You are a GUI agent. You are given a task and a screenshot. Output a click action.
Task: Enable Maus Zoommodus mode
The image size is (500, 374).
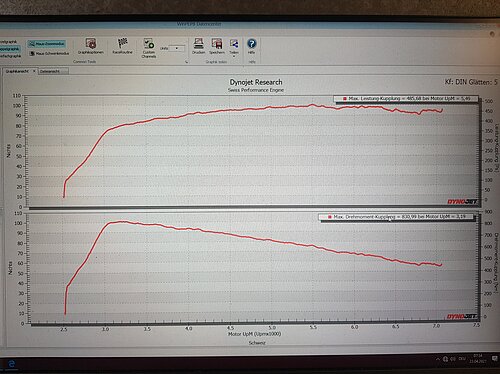(x=47, y=44)
